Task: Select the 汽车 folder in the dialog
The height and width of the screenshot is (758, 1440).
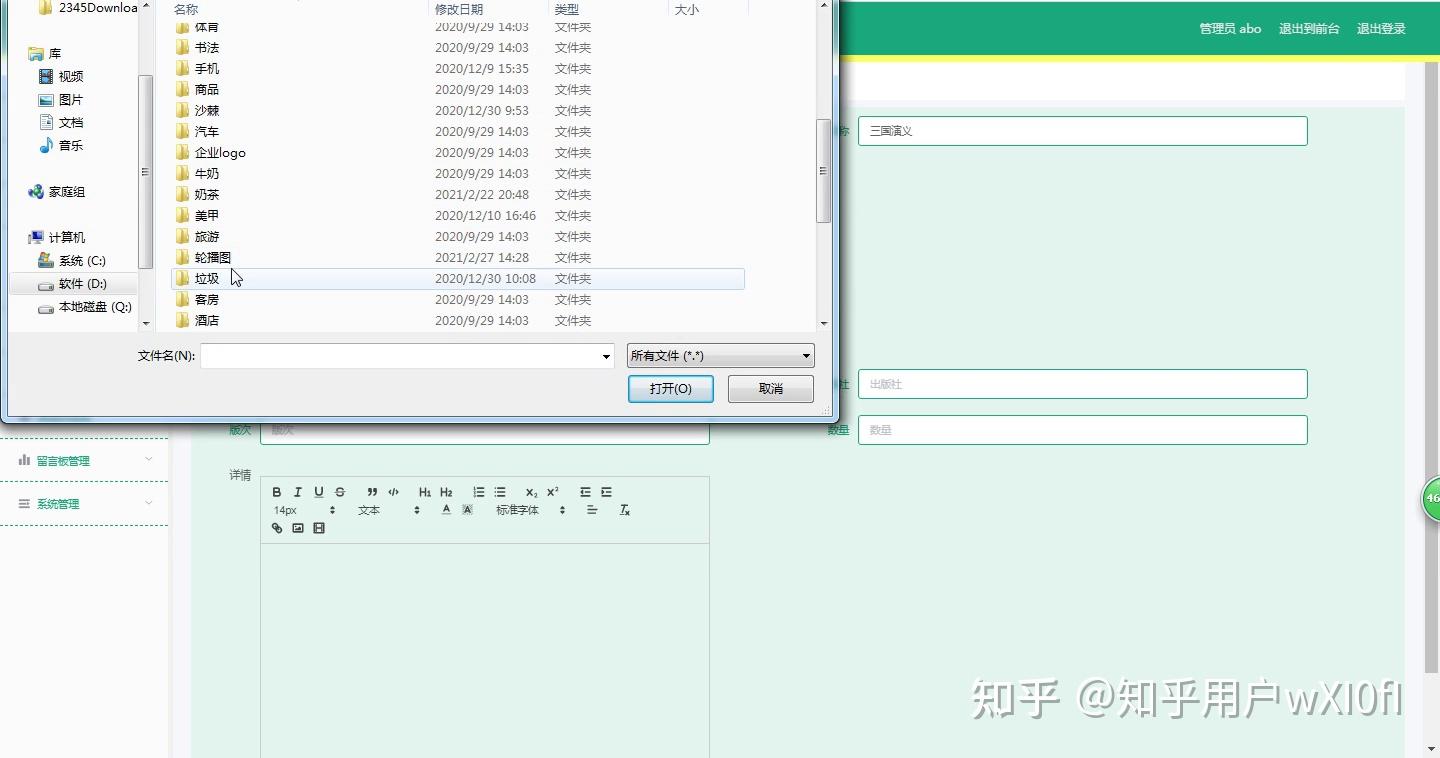Action: [x=207, y=131]
